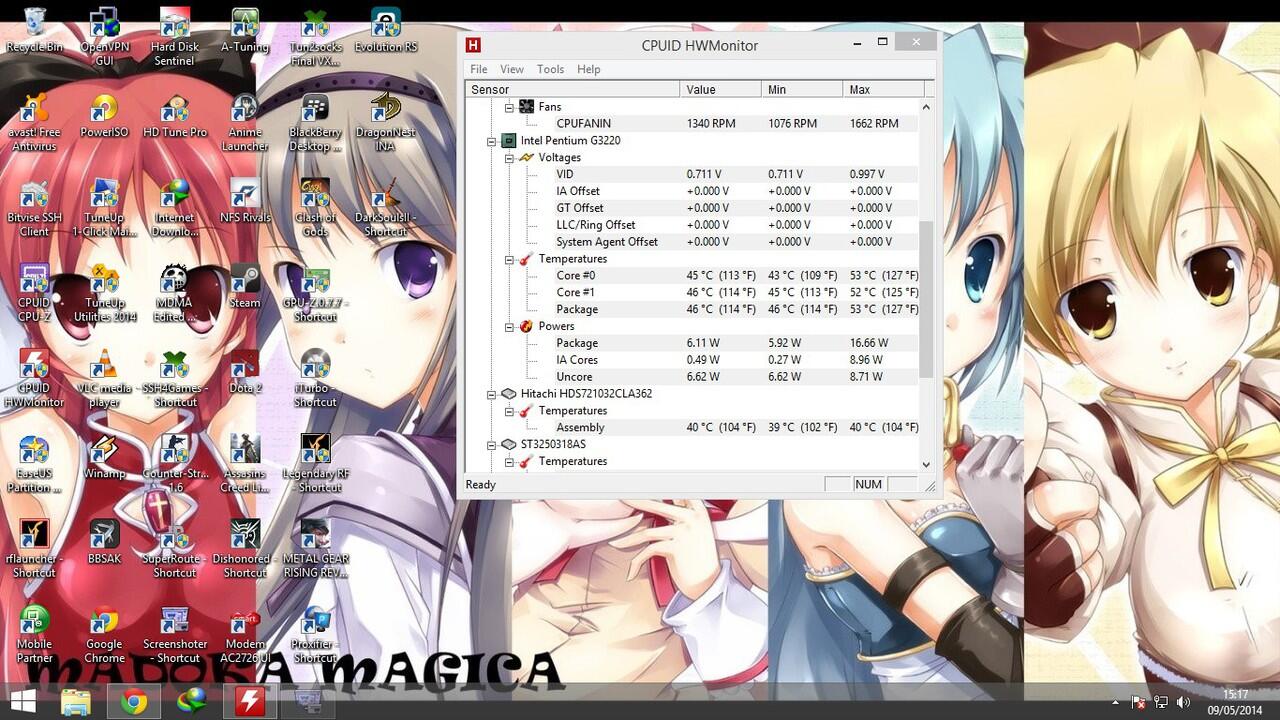This screenshot has height=720, width=1280.
Task: Open the Tools menu in HWMonitor
Action: click(550, 69)
